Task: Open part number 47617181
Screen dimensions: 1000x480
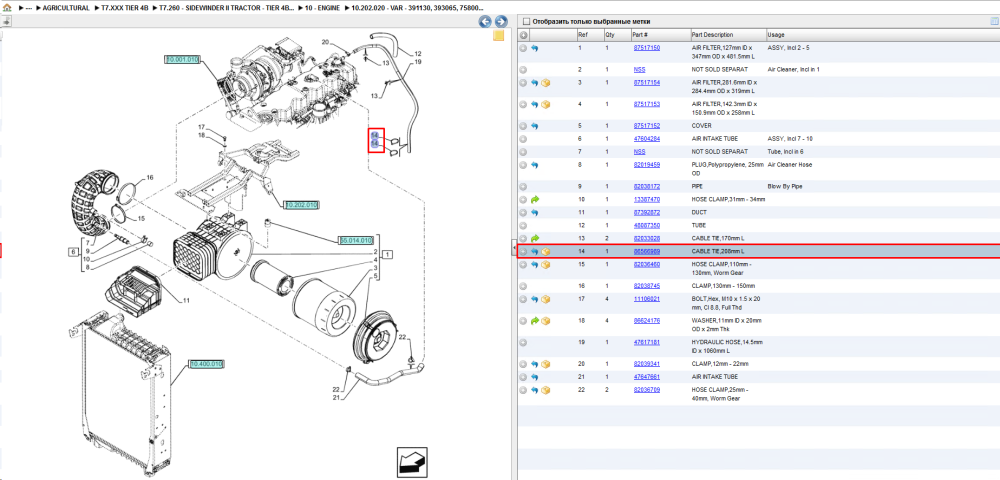Action: (x=647, y=342)
